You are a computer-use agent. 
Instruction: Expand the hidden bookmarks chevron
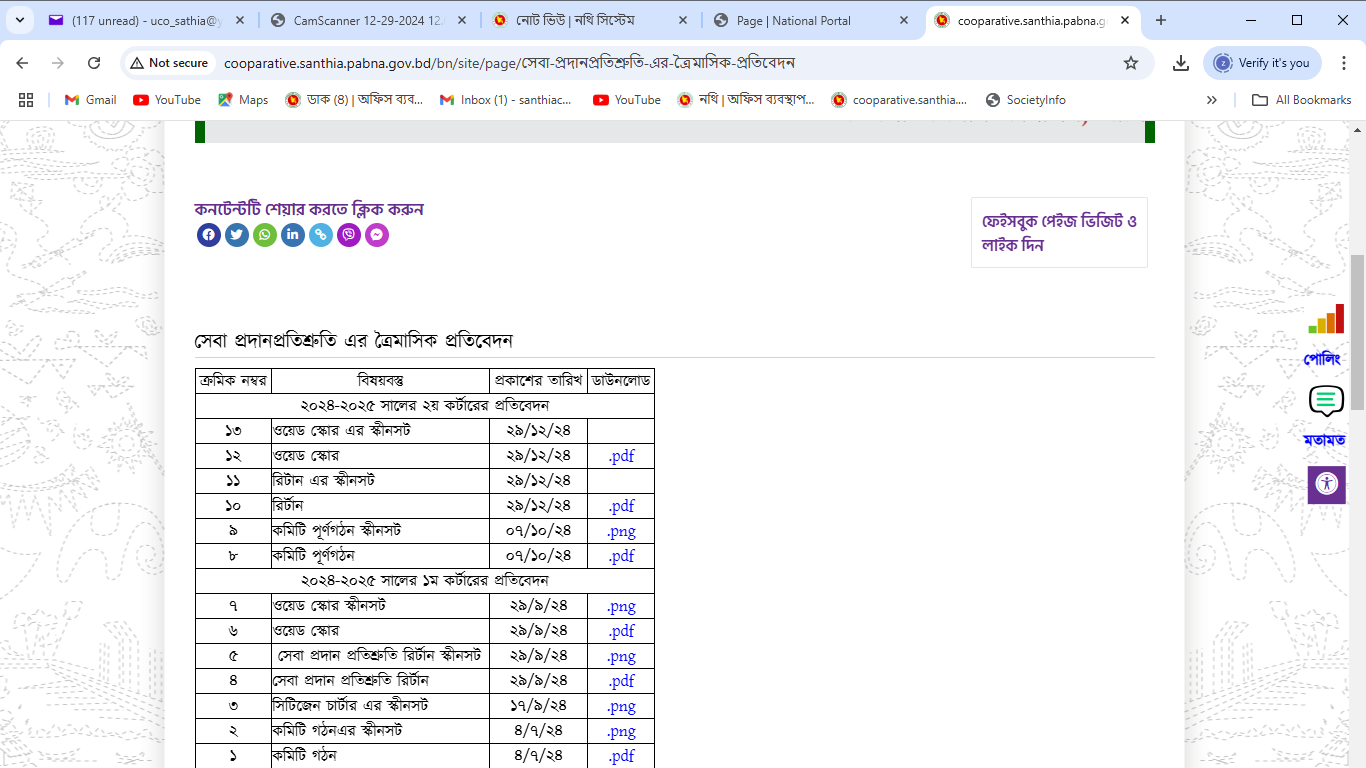1212,100
